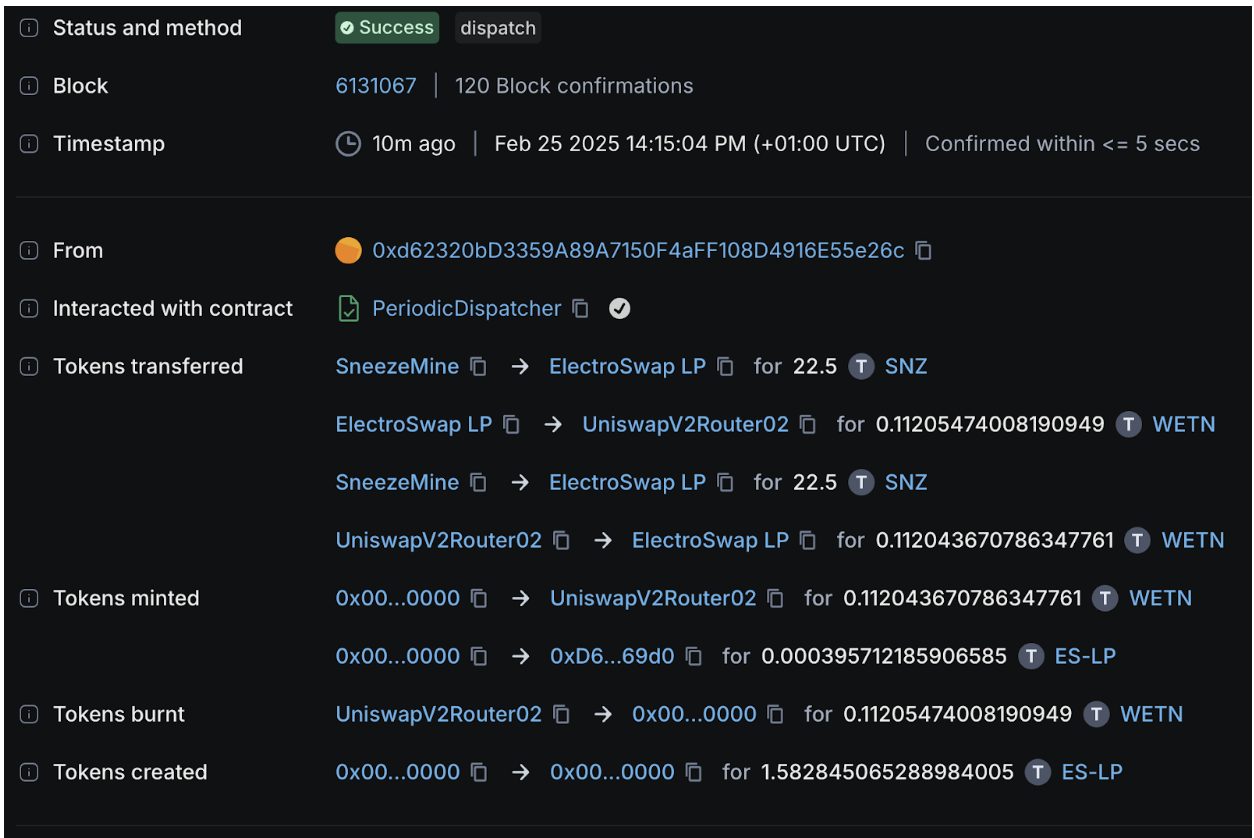
Task: Open ES-LP token link in Tokens created row
Action: pos(1092,772)
